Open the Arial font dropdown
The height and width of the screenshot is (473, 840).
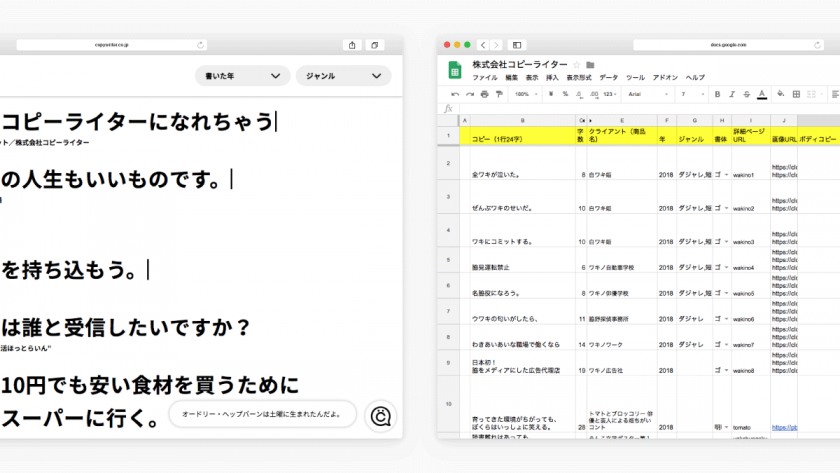point(648,94)
